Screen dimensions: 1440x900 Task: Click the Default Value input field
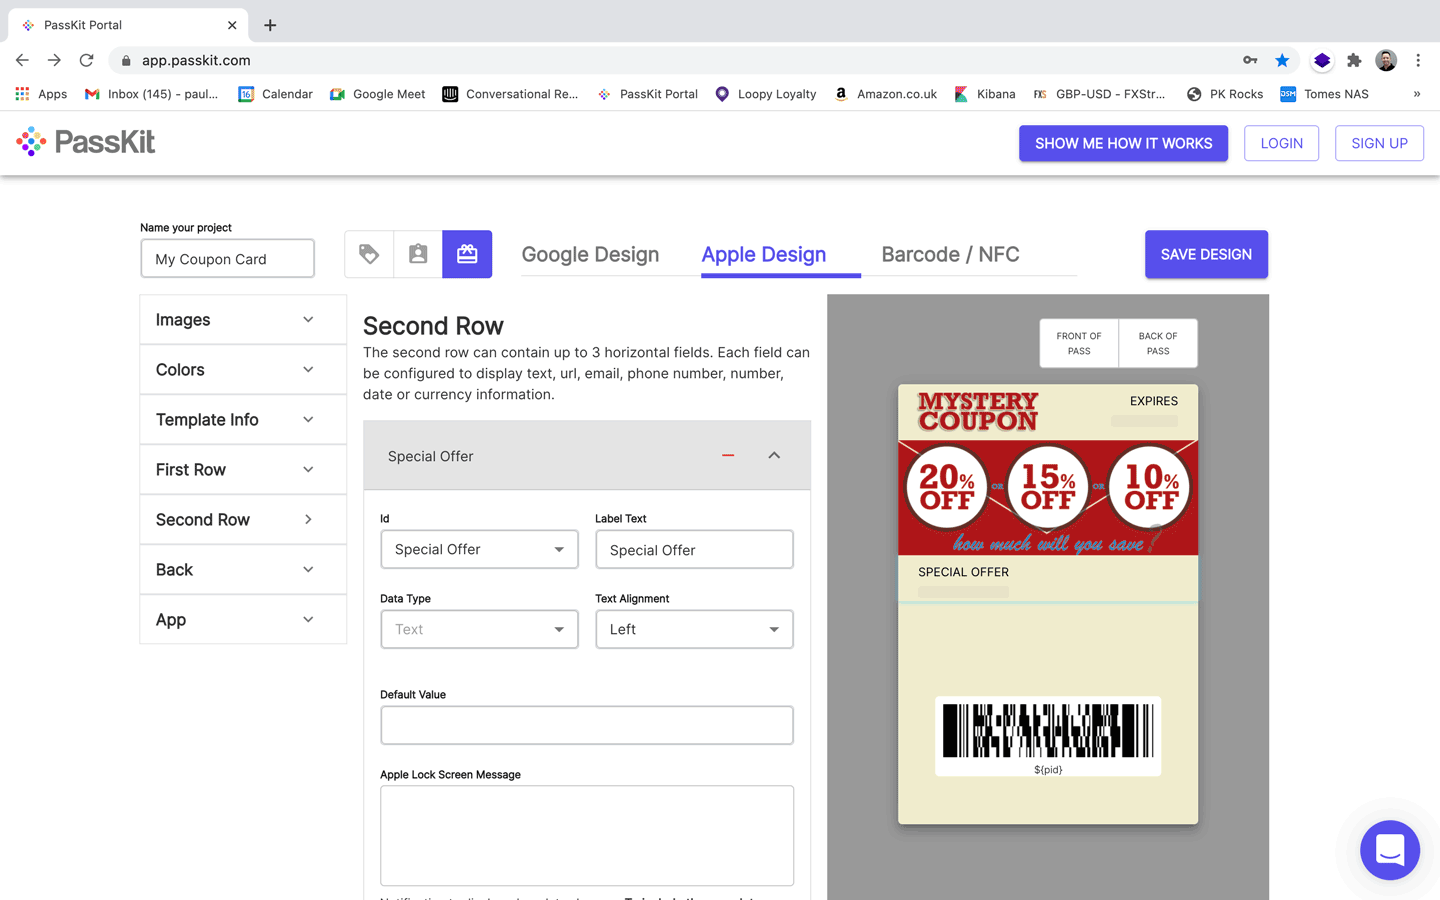pyautogui.click(x=587, y=725)
